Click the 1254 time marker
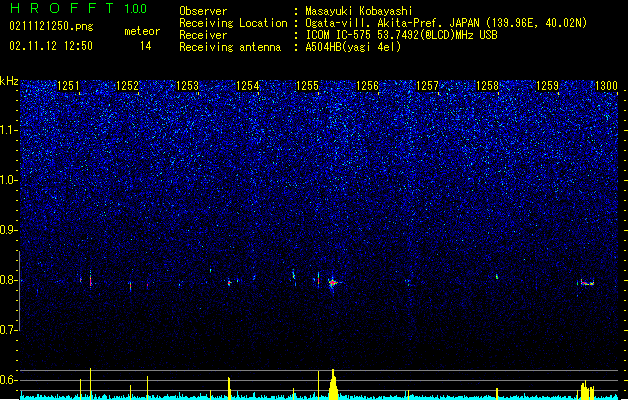The width and height of the screenshot is (629, 400). tap(248, 86)
